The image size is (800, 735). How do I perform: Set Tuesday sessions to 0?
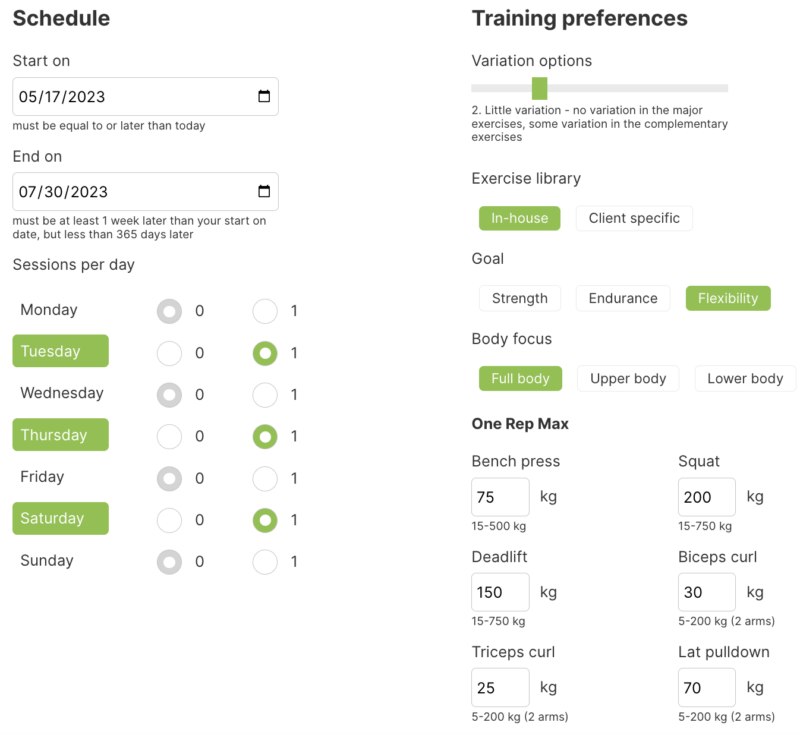170,353
